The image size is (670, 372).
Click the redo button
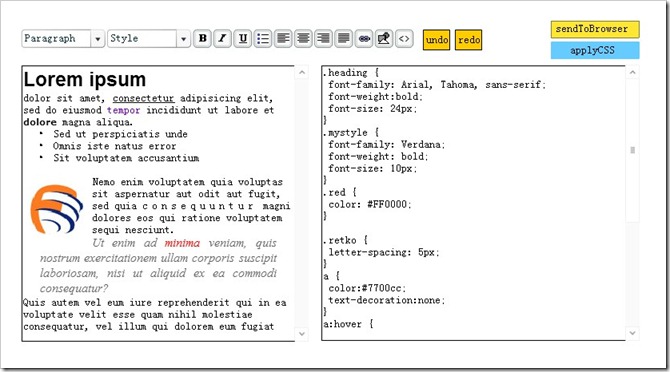pyautogui.click(x=468, y=40)
